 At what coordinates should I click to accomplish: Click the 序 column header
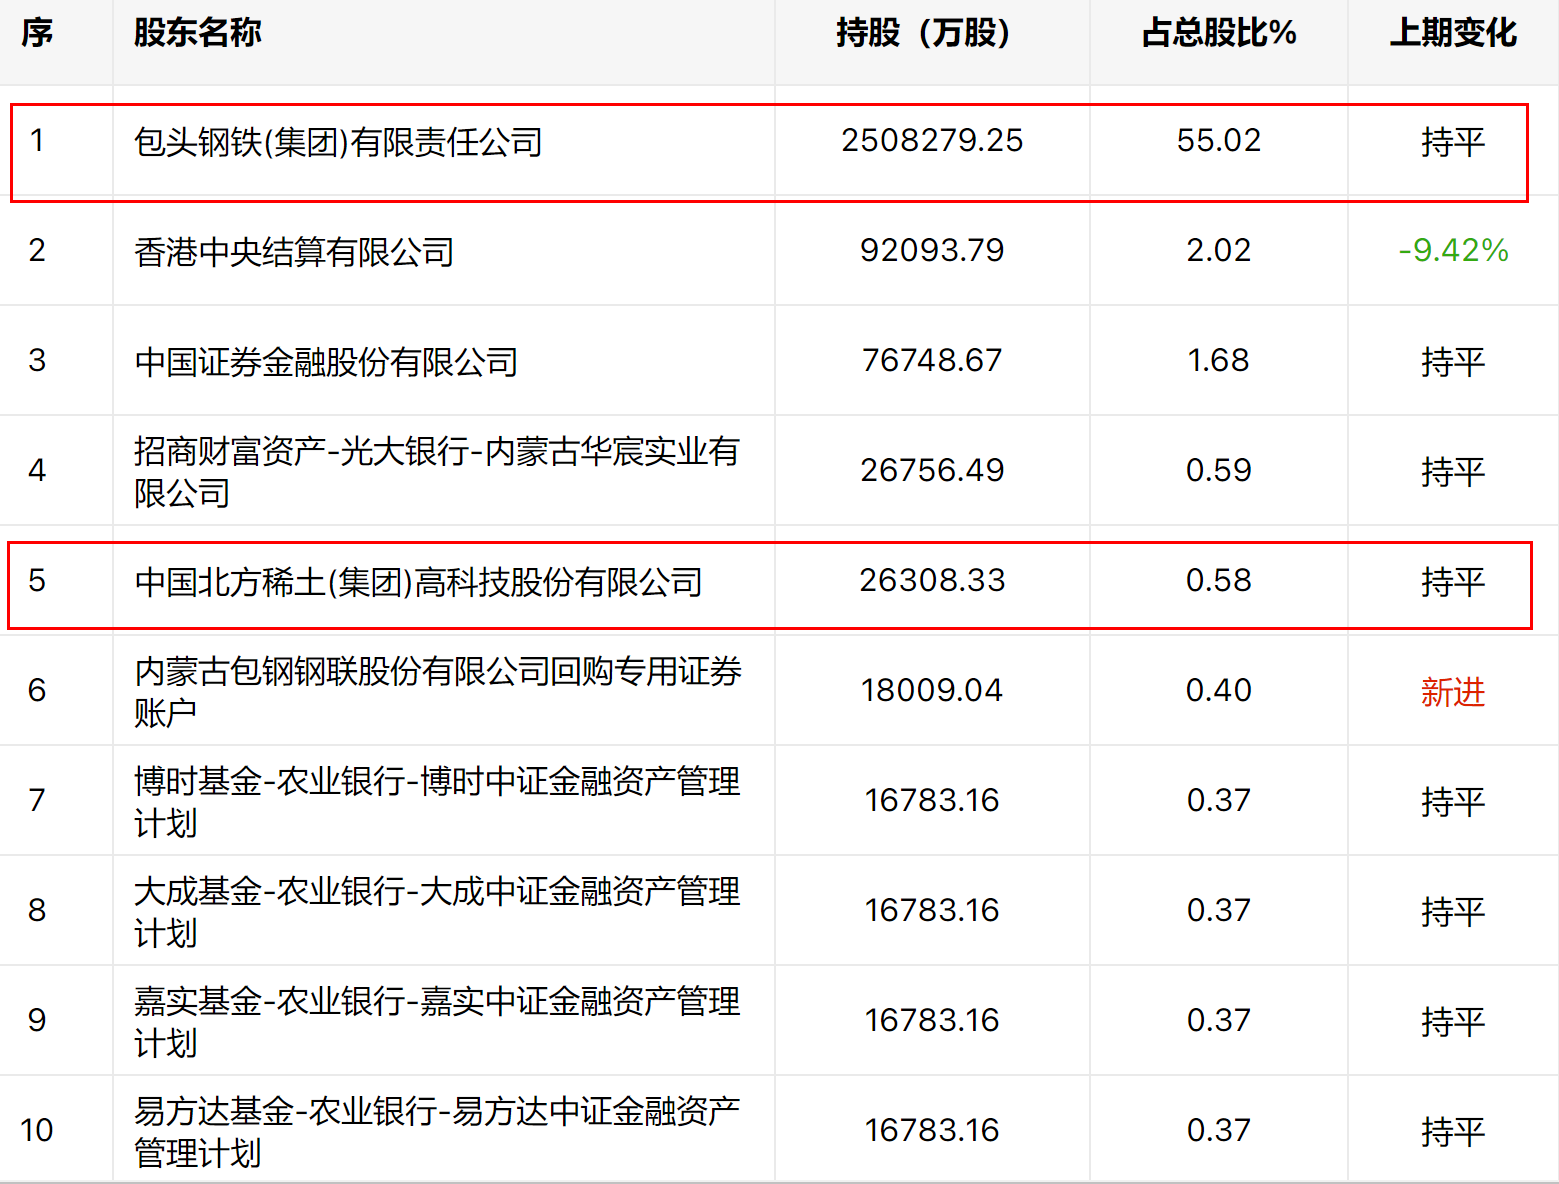tap(37, 33)
